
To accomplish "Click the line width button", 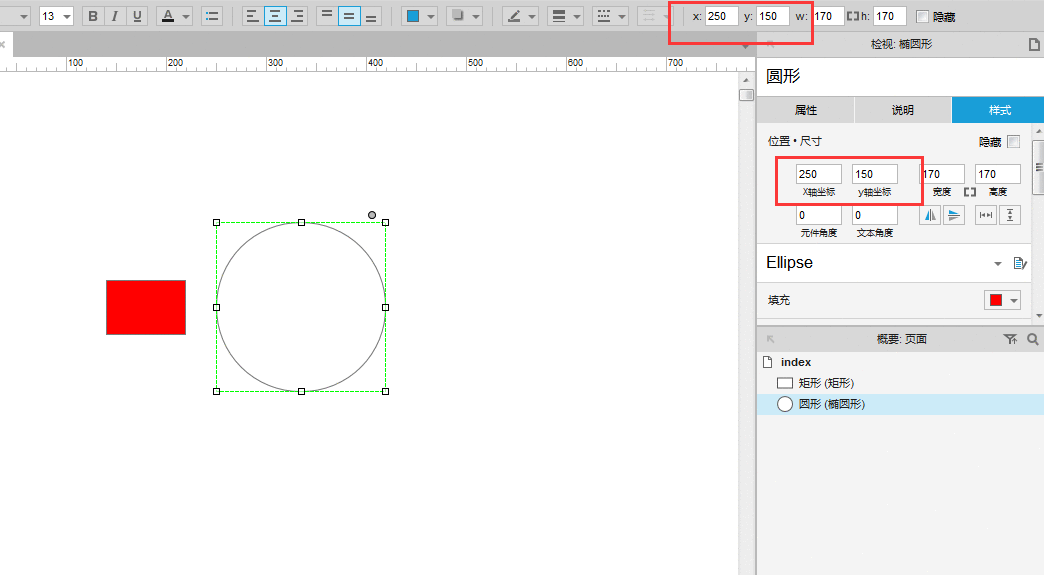I will pyautogui.click(x=559, y=16).
